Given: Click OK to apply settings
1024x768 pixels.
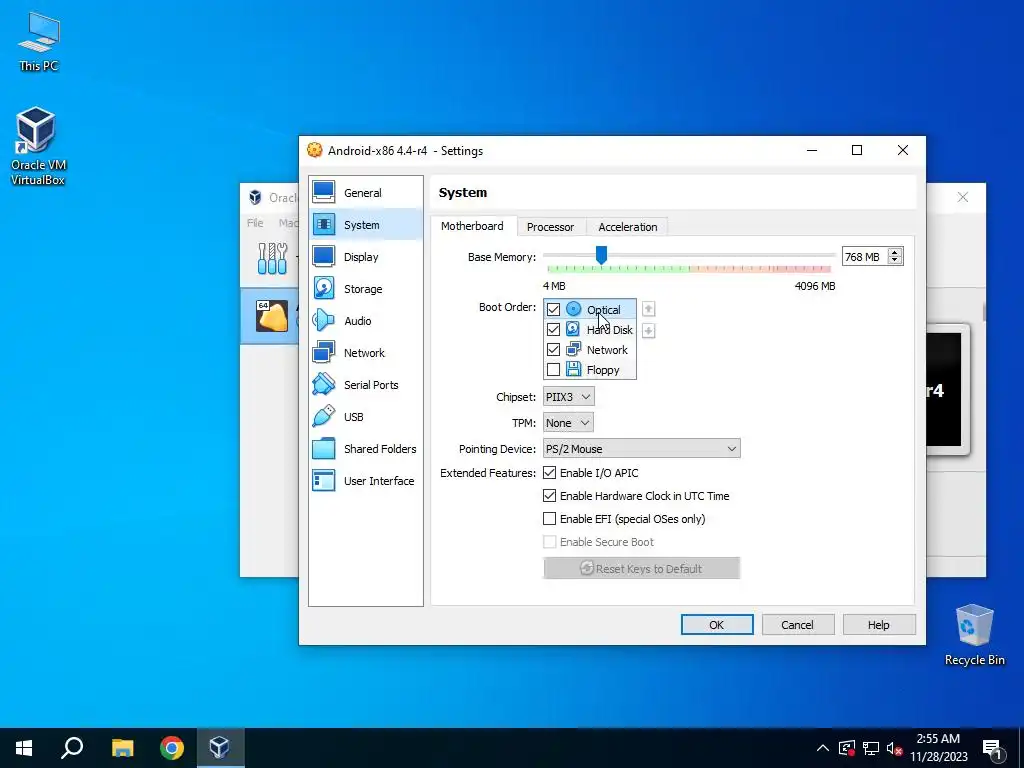Looking at the screenshot, I should [x=716, y=624].
